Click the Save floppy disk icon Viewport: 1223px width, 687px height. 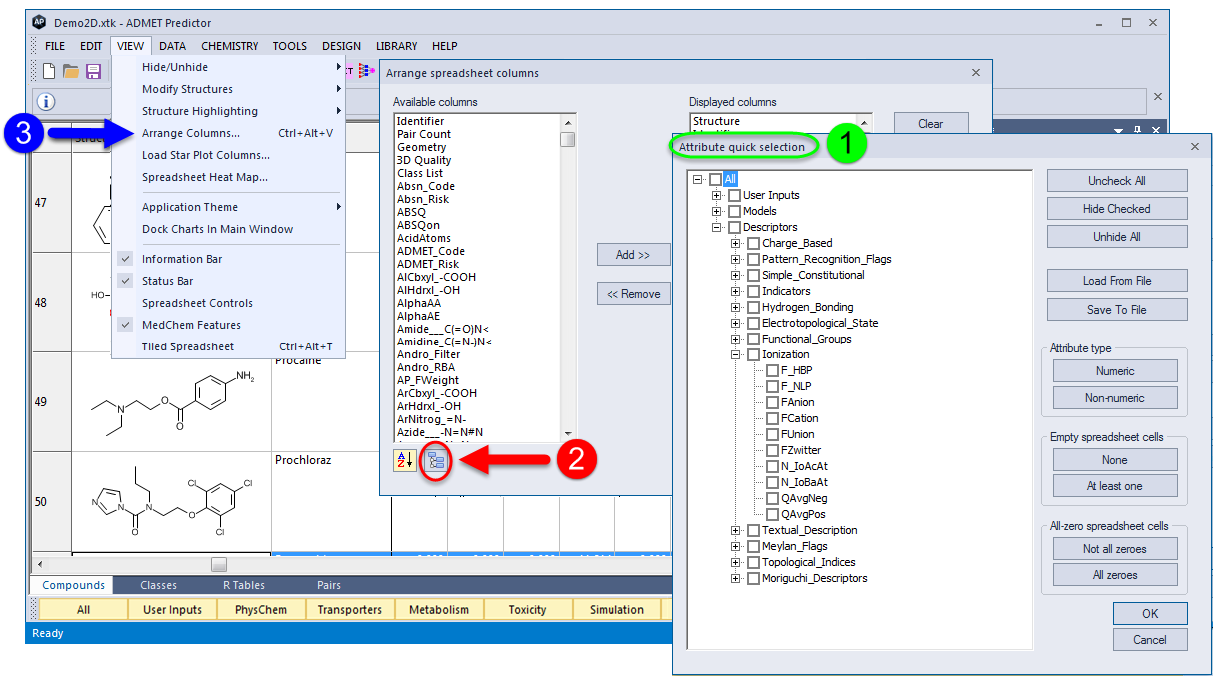tap(93, 71)
